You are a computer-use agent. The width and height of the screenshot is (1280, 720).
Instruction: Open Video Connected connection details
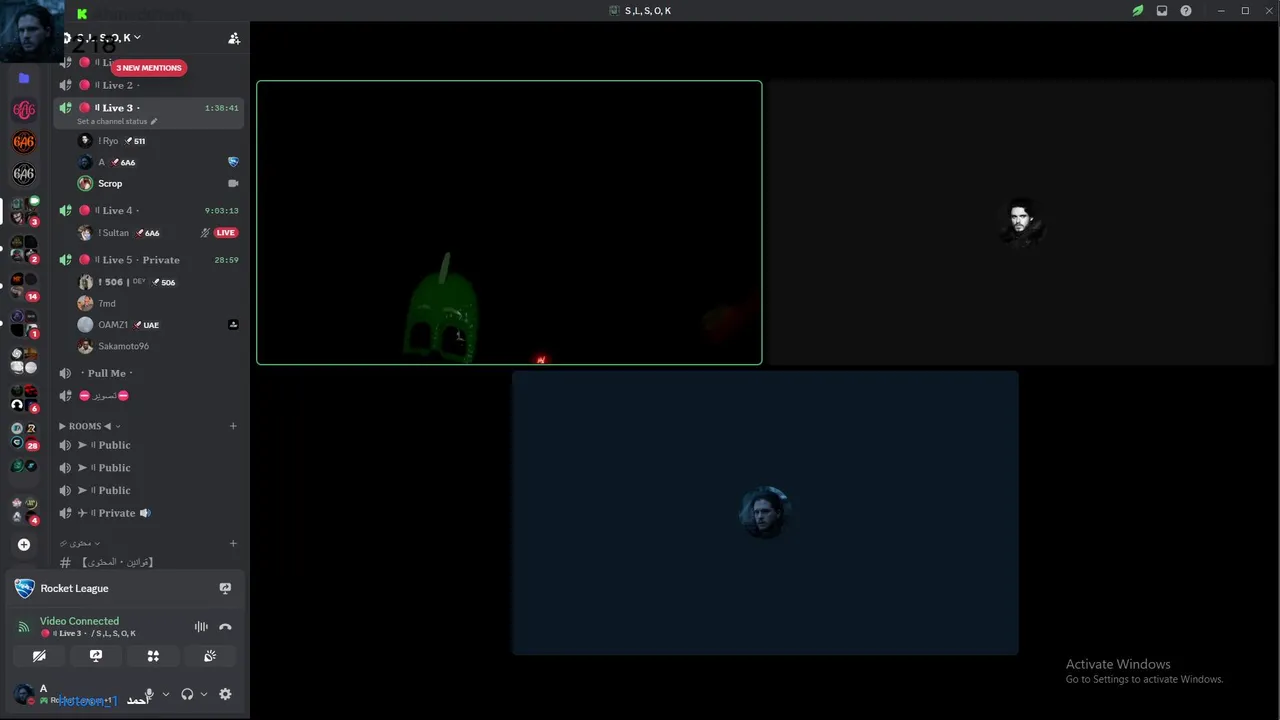(79, 621)
